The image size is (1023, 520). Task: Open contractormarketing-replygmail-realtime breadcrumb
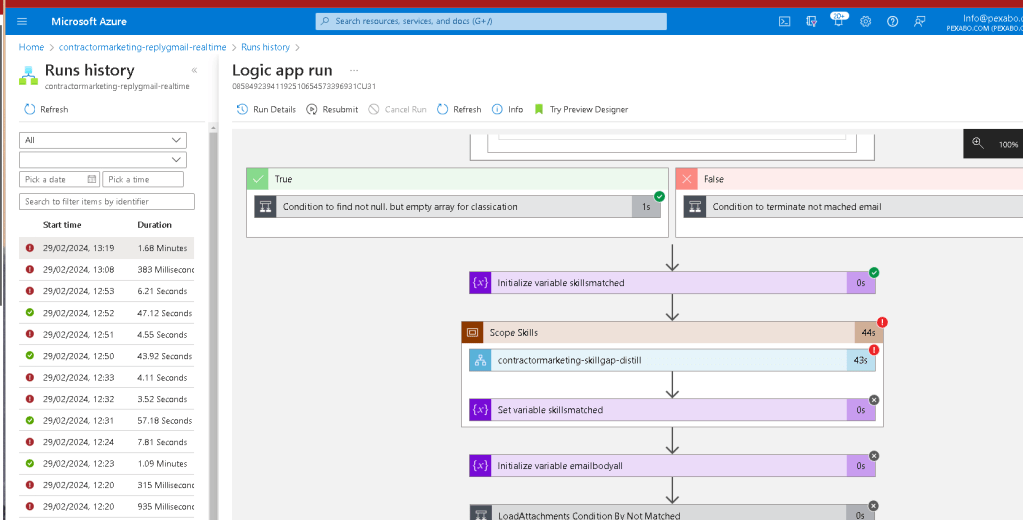coord(142,47)
